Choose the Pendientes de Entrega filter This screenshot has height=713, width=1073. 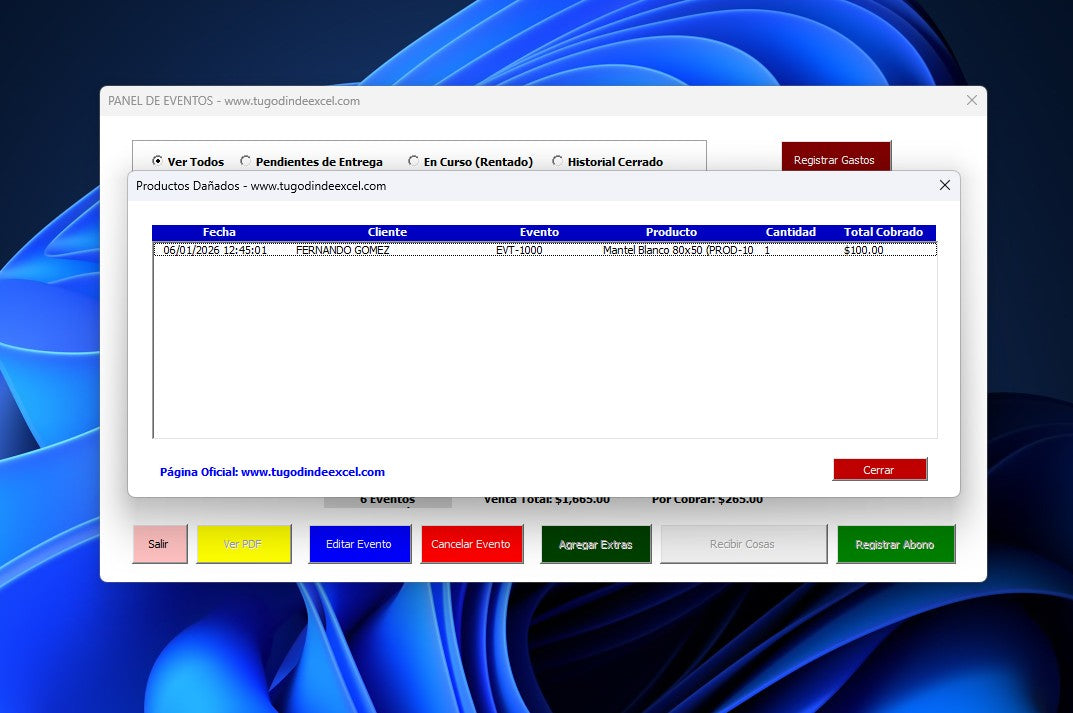(246, 161)
